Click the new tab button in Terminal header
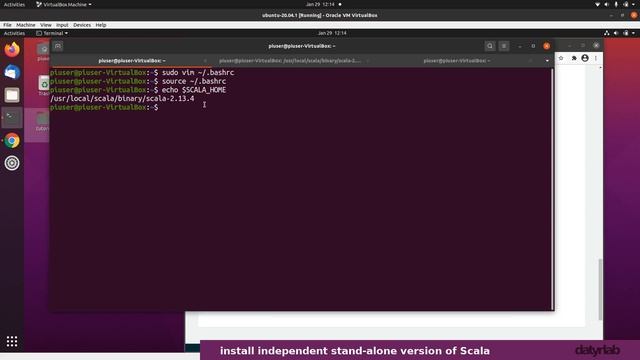Viewport: 640px width, 360px height. tap(58, 46)
